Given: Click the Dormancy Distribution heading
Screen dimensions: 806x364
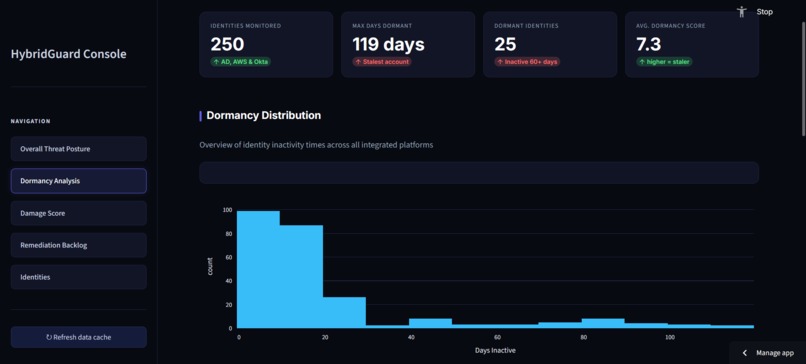Looking at the screenshot, I should [264, 116].
